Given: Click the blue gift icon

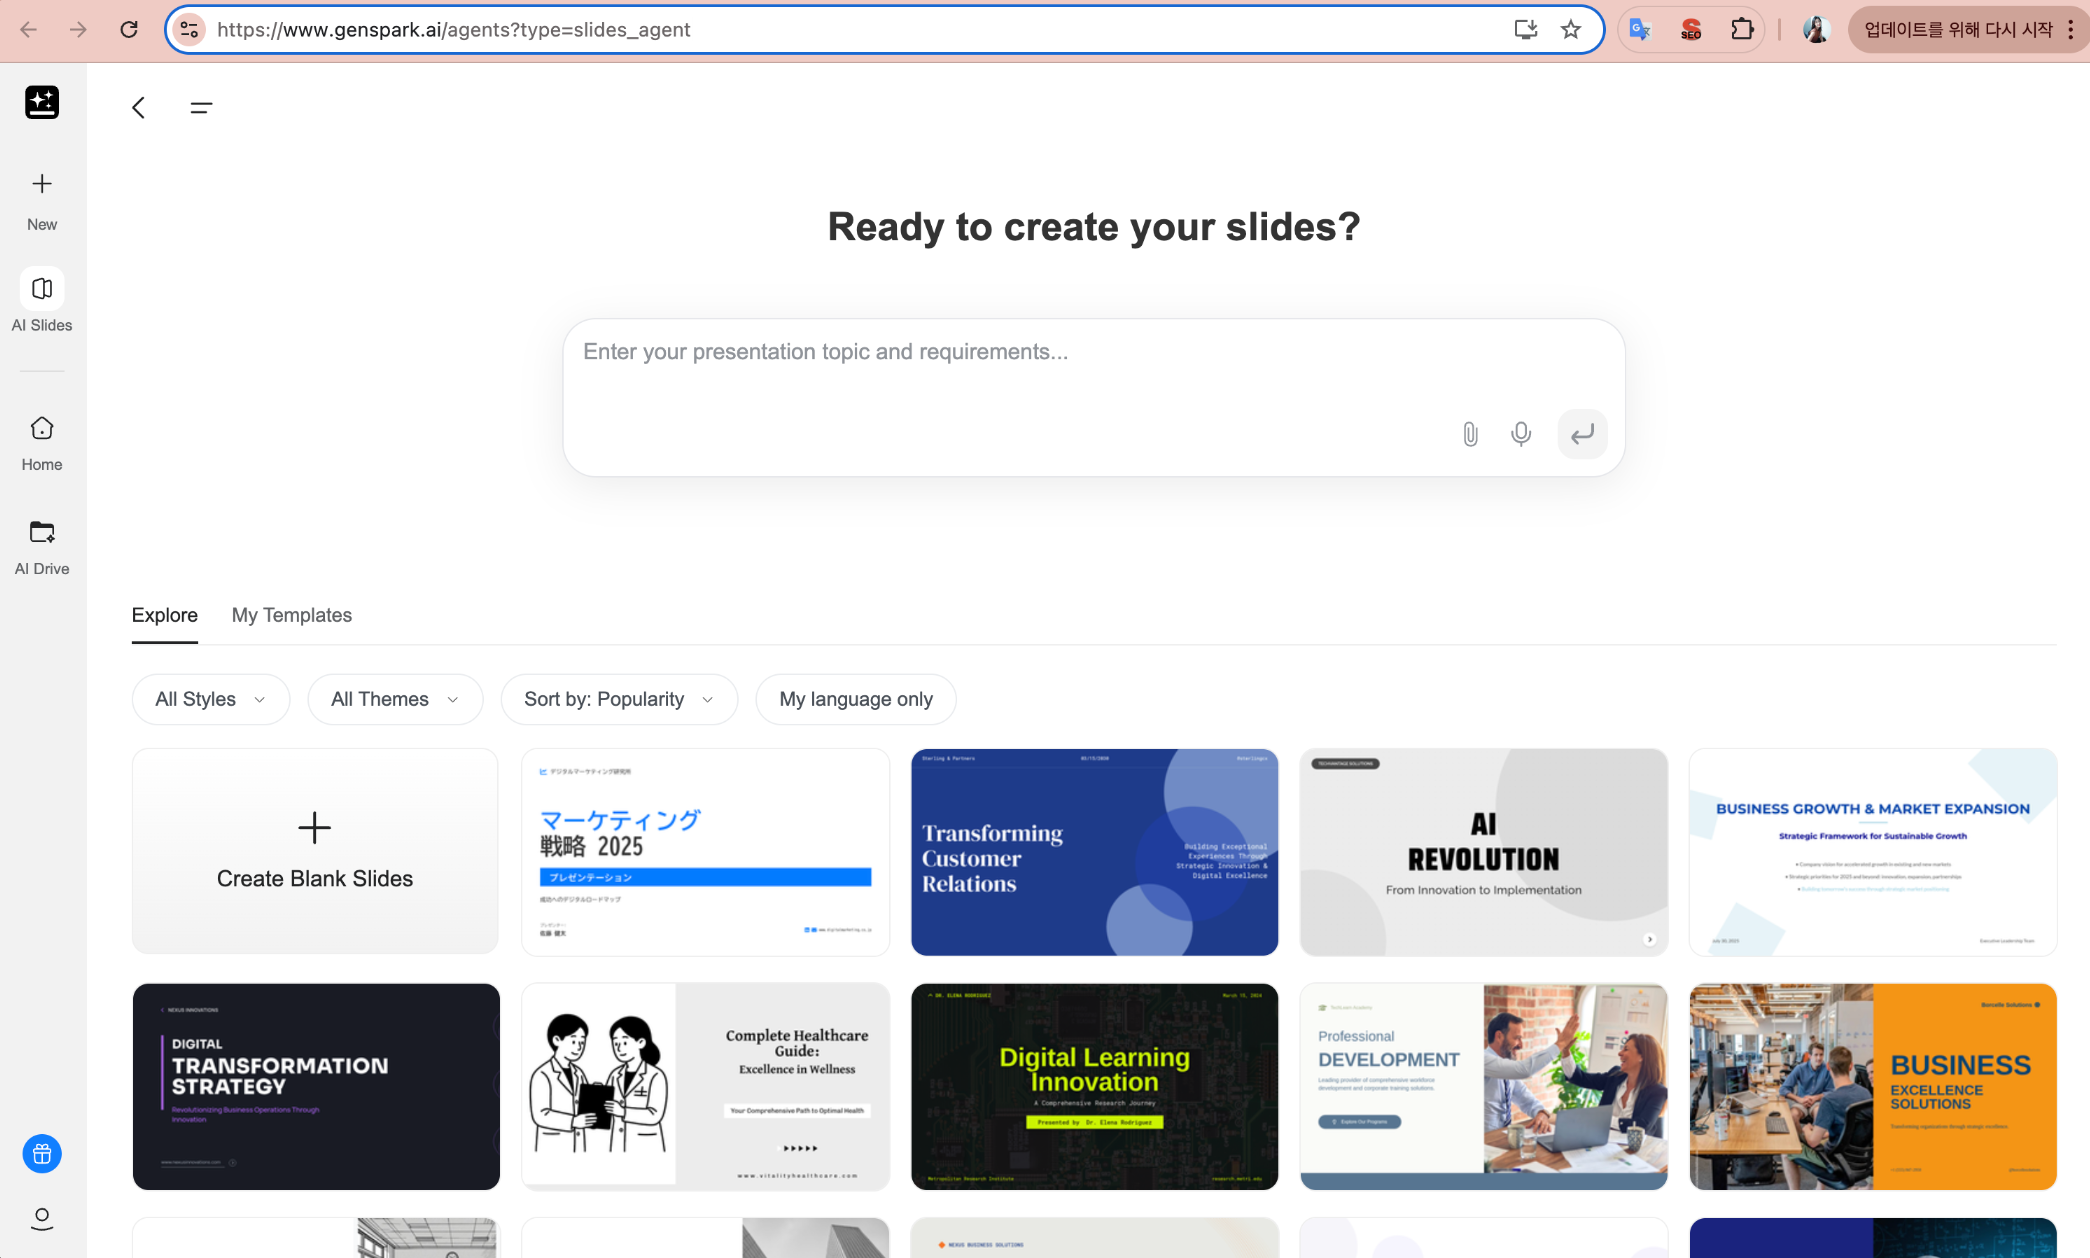Looking at the screenshot, I should coord(42,1154).
